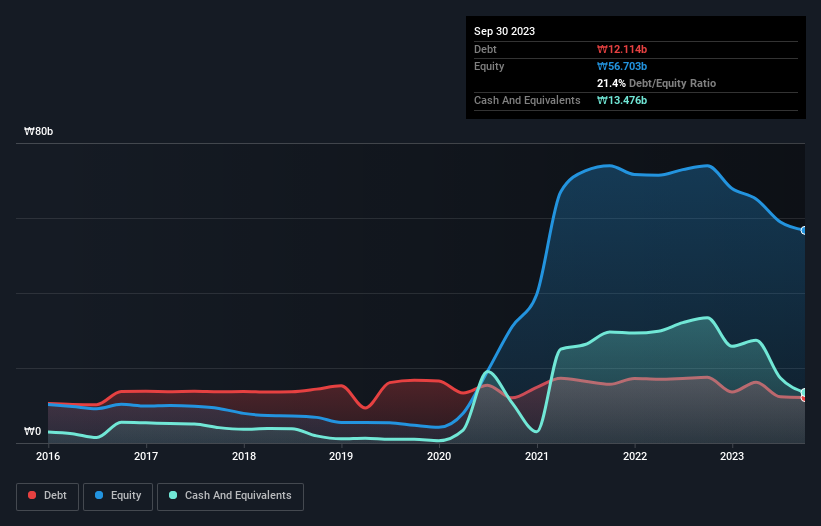Toggle the Equity series legend button
This screenshot has height=526, width=821.
point(118,496)
